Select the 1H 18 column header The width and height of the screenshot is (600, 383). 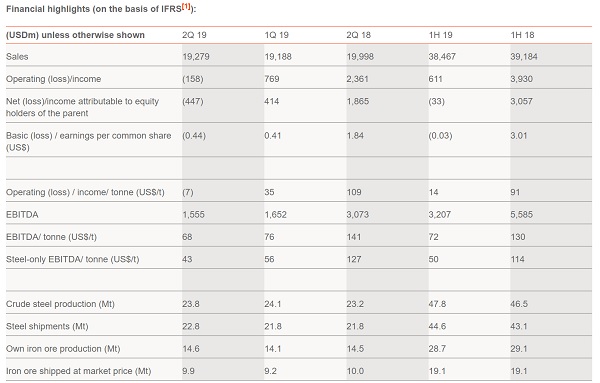[522, 35]
